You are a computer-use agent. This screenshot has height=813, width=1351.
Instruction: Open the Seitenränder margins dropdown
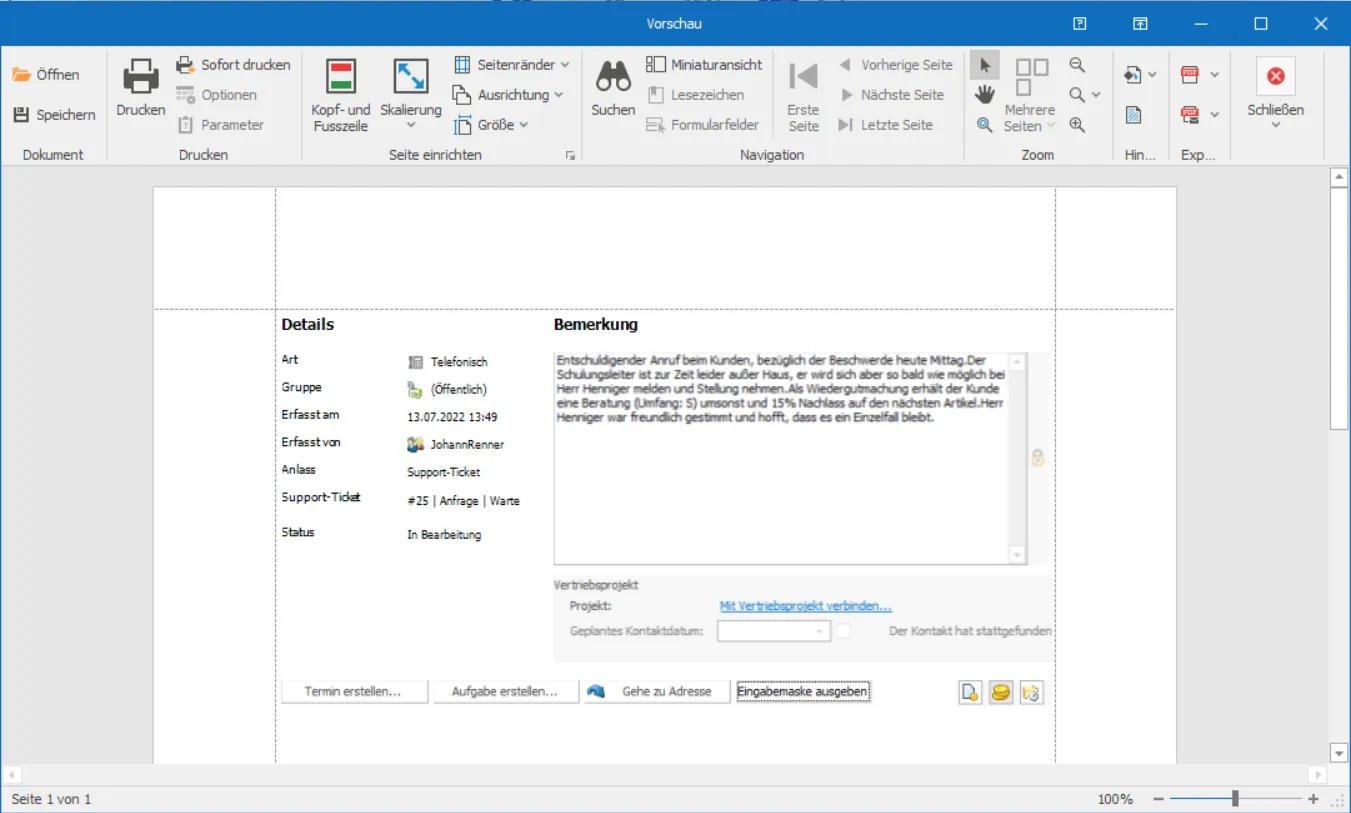pos(511,65)
